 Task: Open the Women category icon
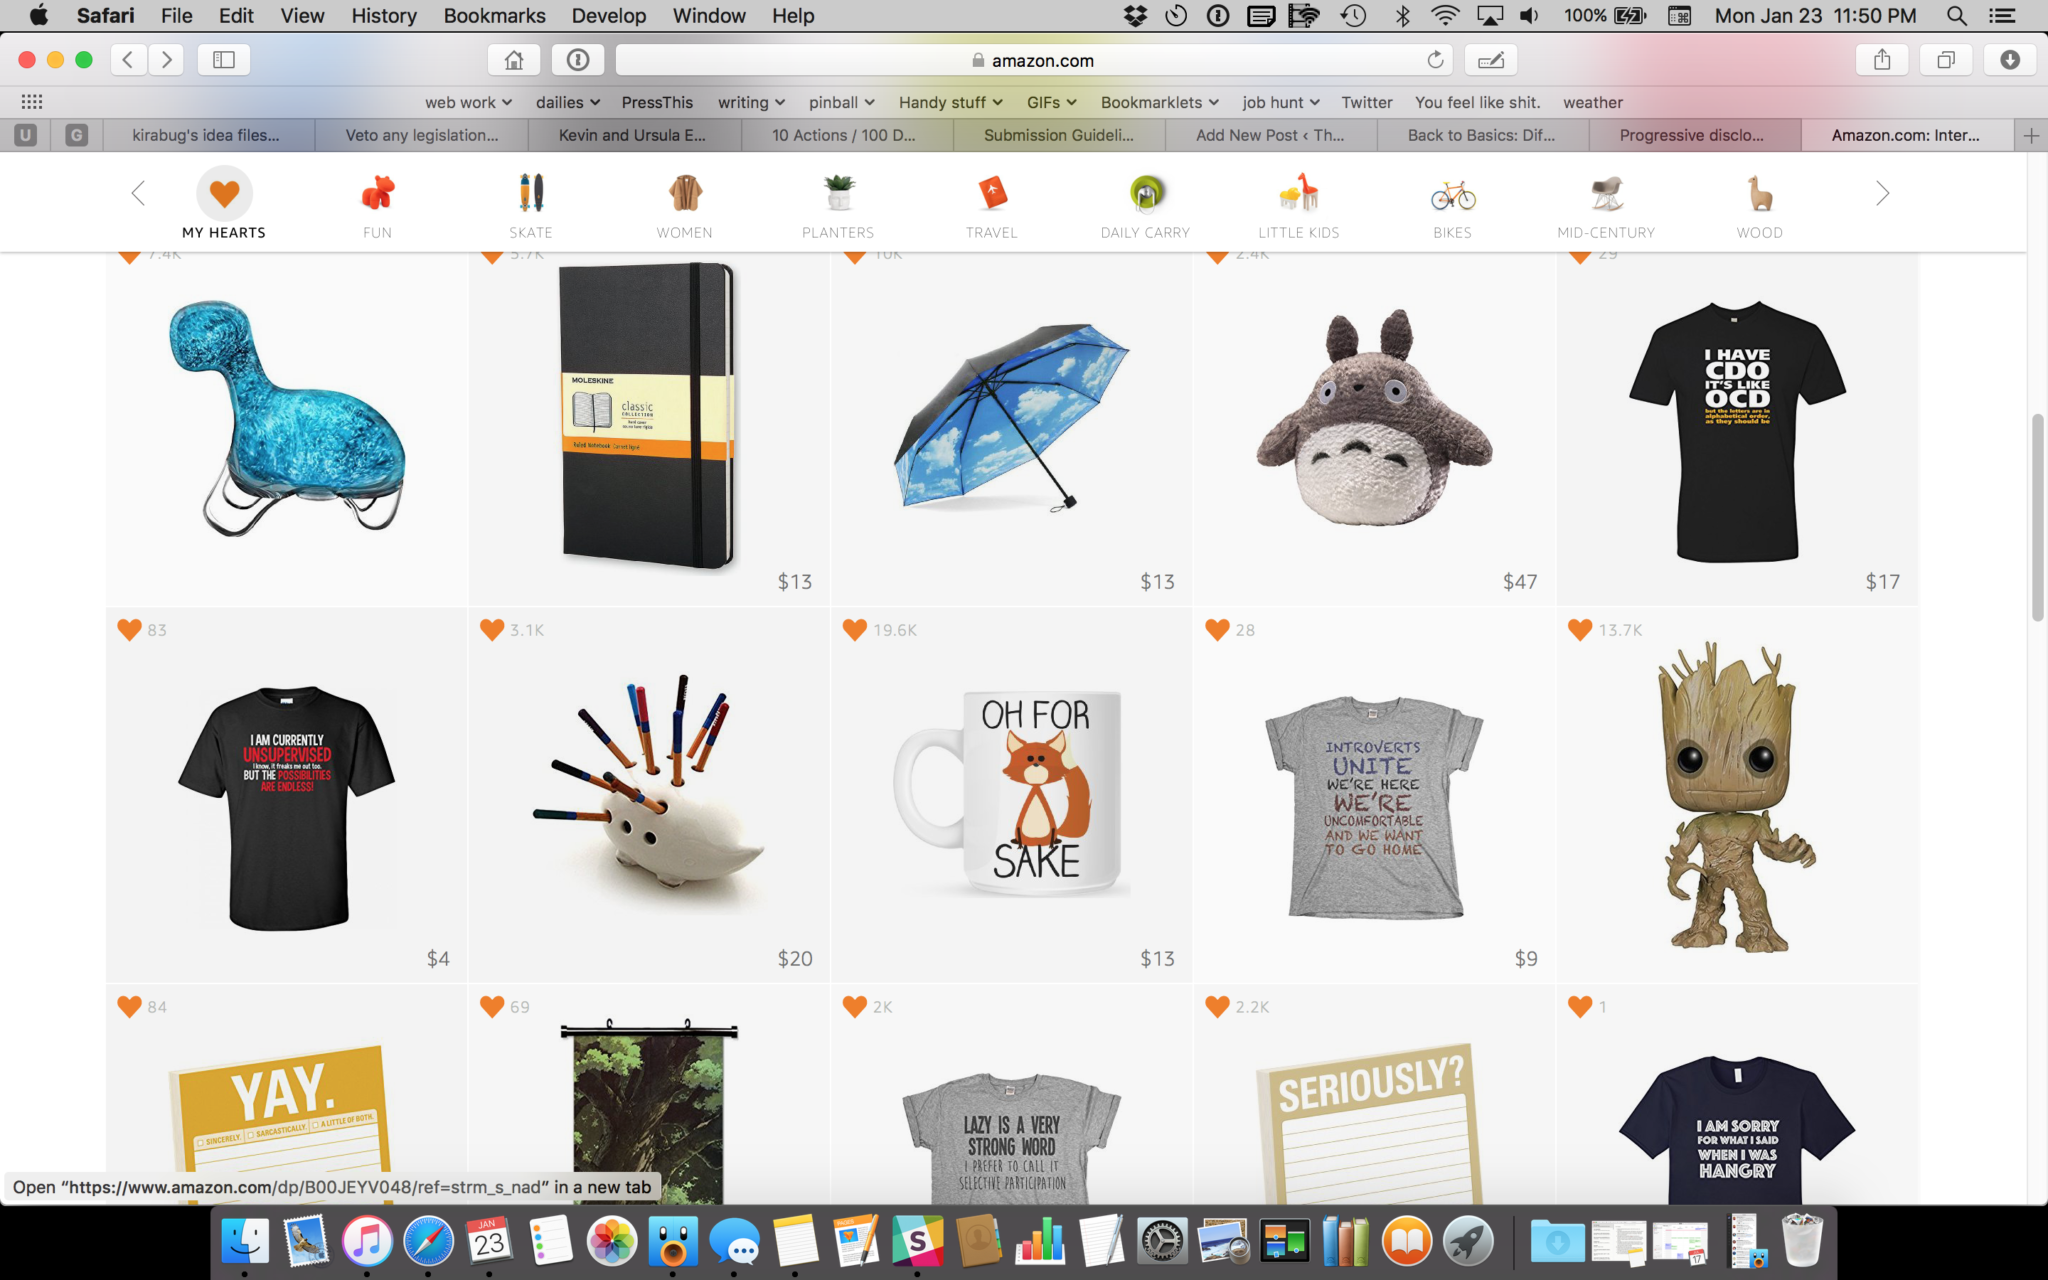pyautogui.click(x=685, y=193)
